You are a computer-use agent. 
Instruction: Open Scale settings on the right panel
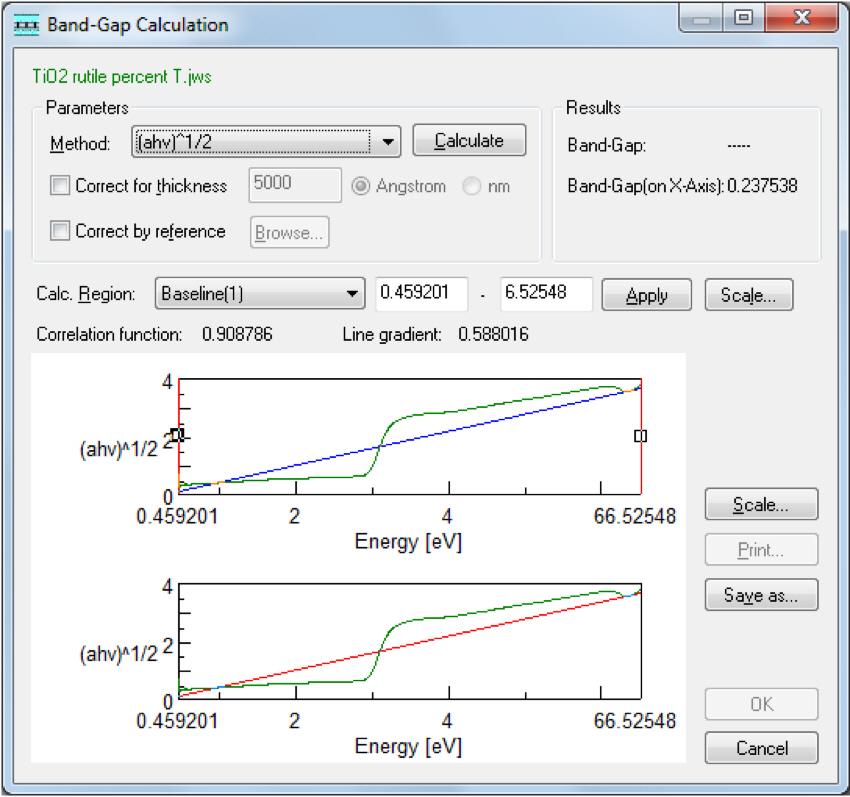[761, 504]
